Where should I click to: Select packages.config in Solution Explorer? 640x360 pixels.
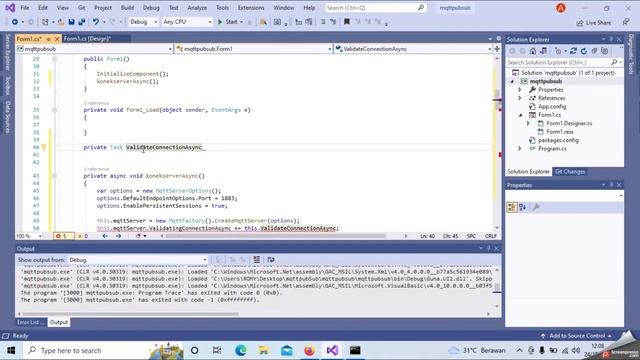558,140
